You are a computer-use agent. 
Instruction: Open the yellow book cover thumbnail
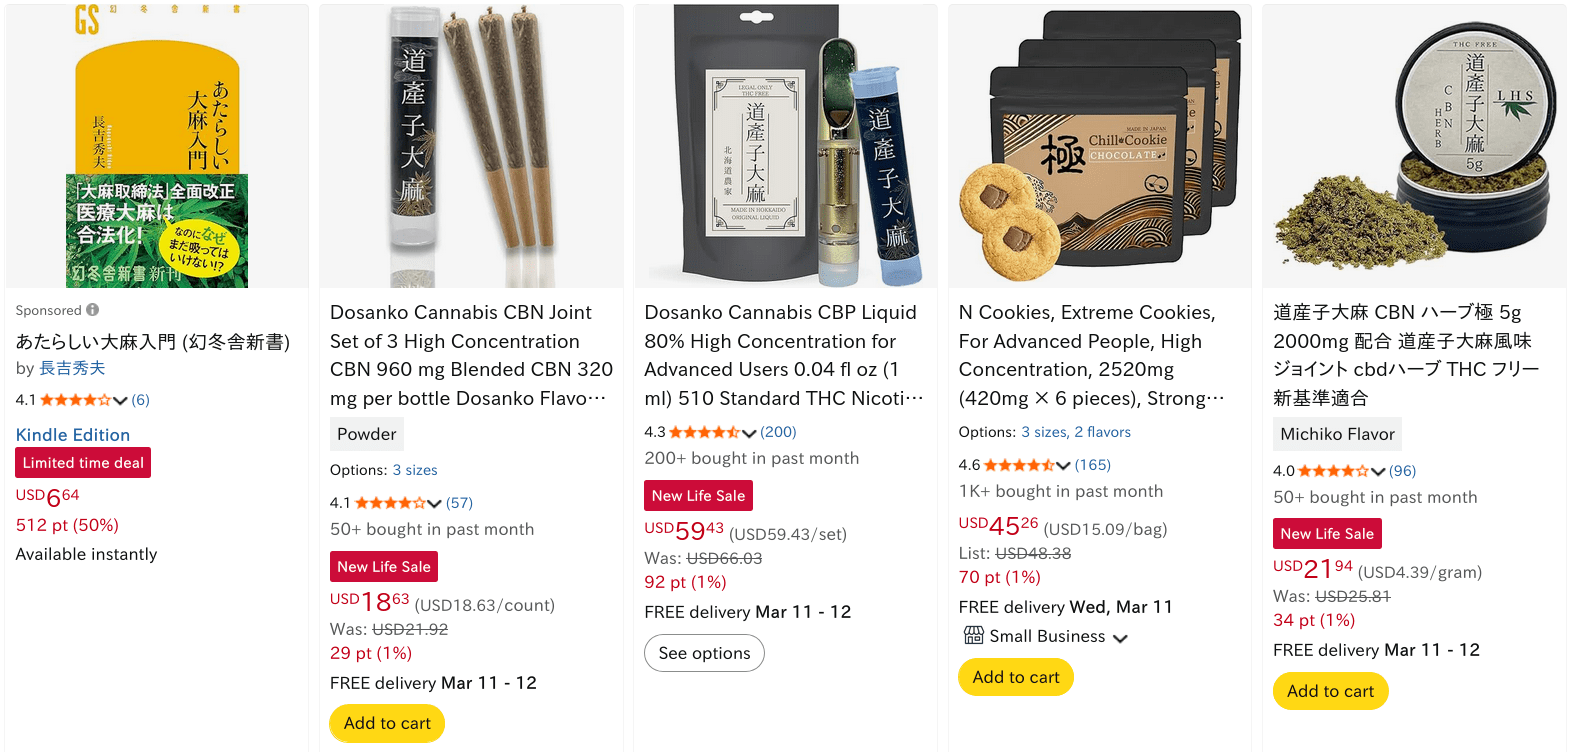[x=157, y=147]
